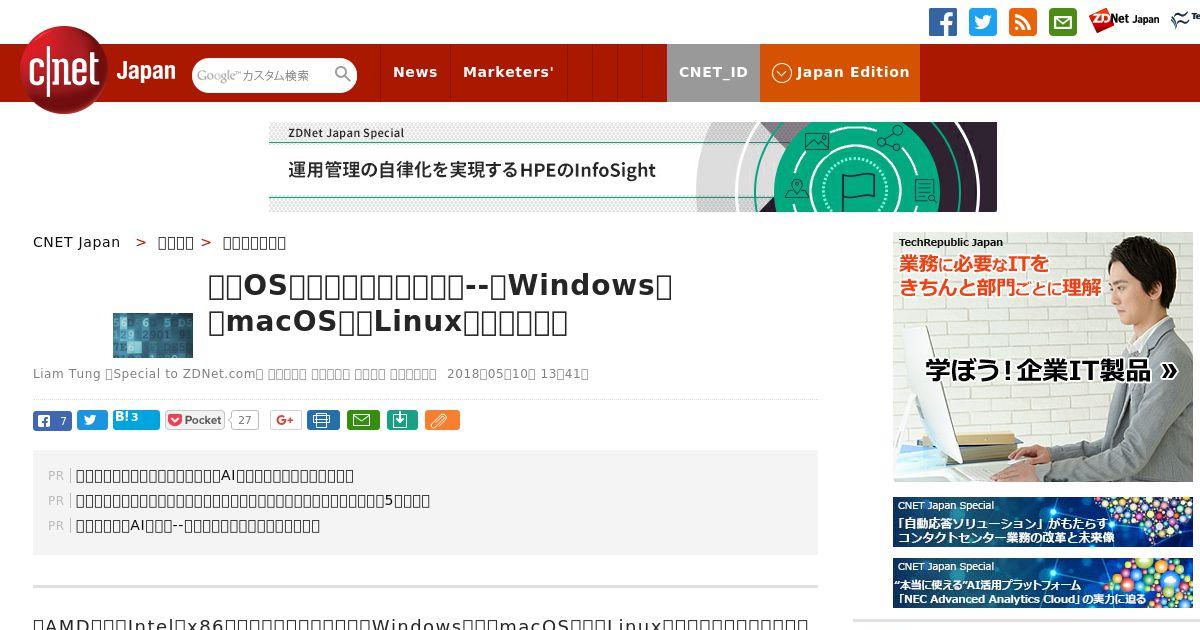Tweet this article using Twitter share button
This screenshot has width=1200, height=630.
tap(92, 421)
